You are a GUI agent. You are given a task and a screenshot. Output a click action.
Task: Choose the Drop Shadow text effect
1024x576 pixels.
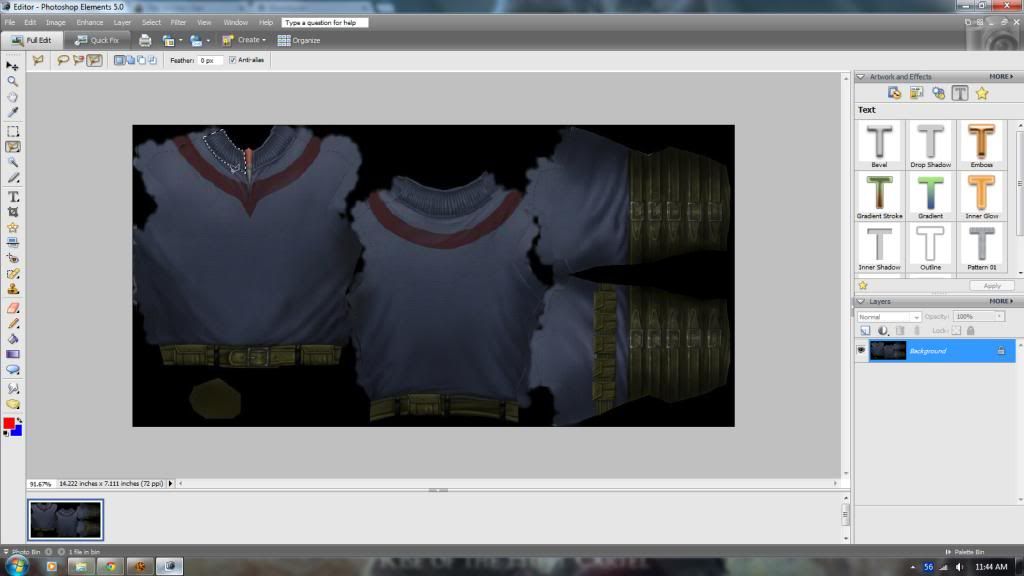coord(931,145)
